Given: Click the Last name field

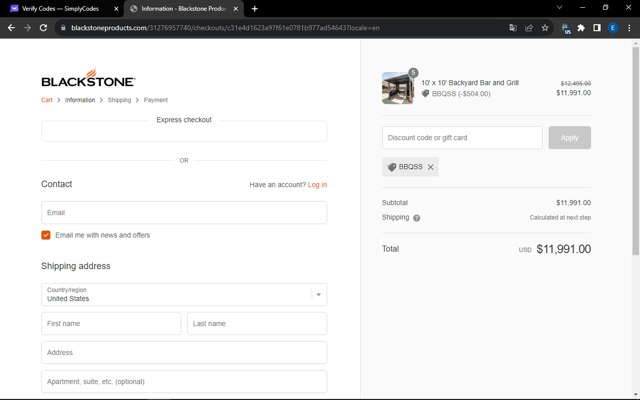Looking at the screenshot, I should [x=257, y=324].
